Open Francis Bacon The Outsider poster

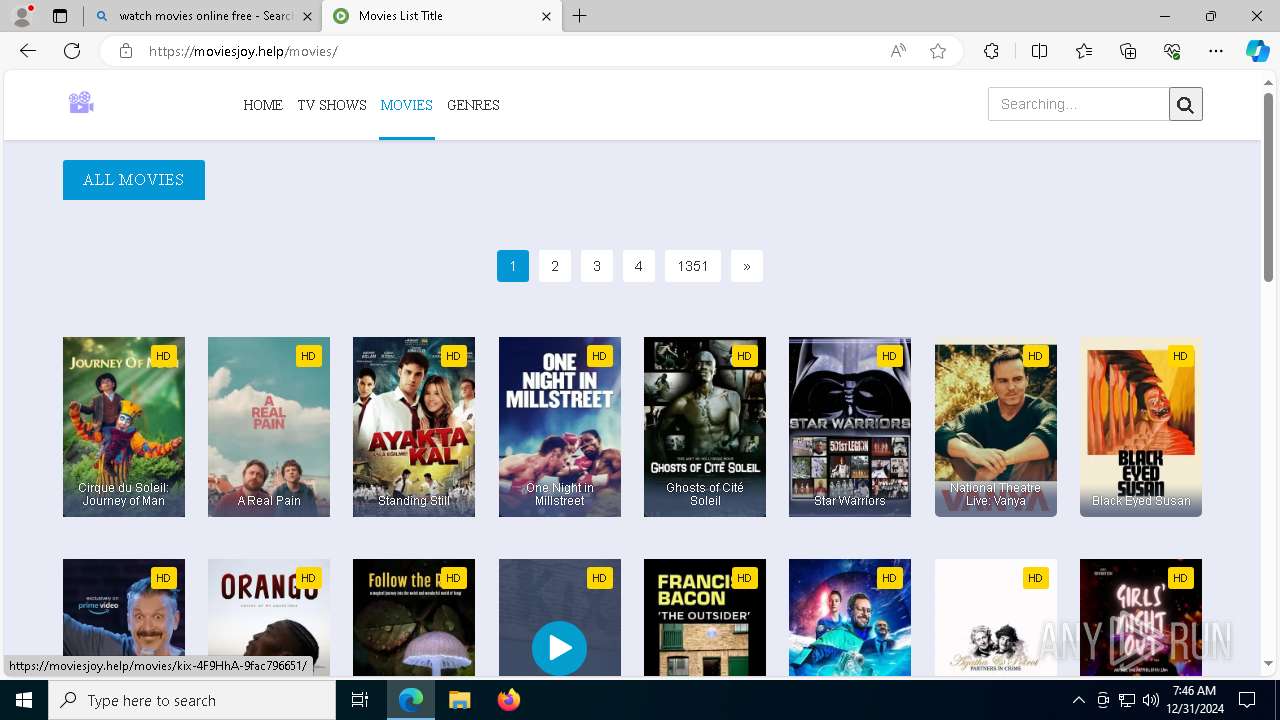pyautogui.click(x=705, y=617)
